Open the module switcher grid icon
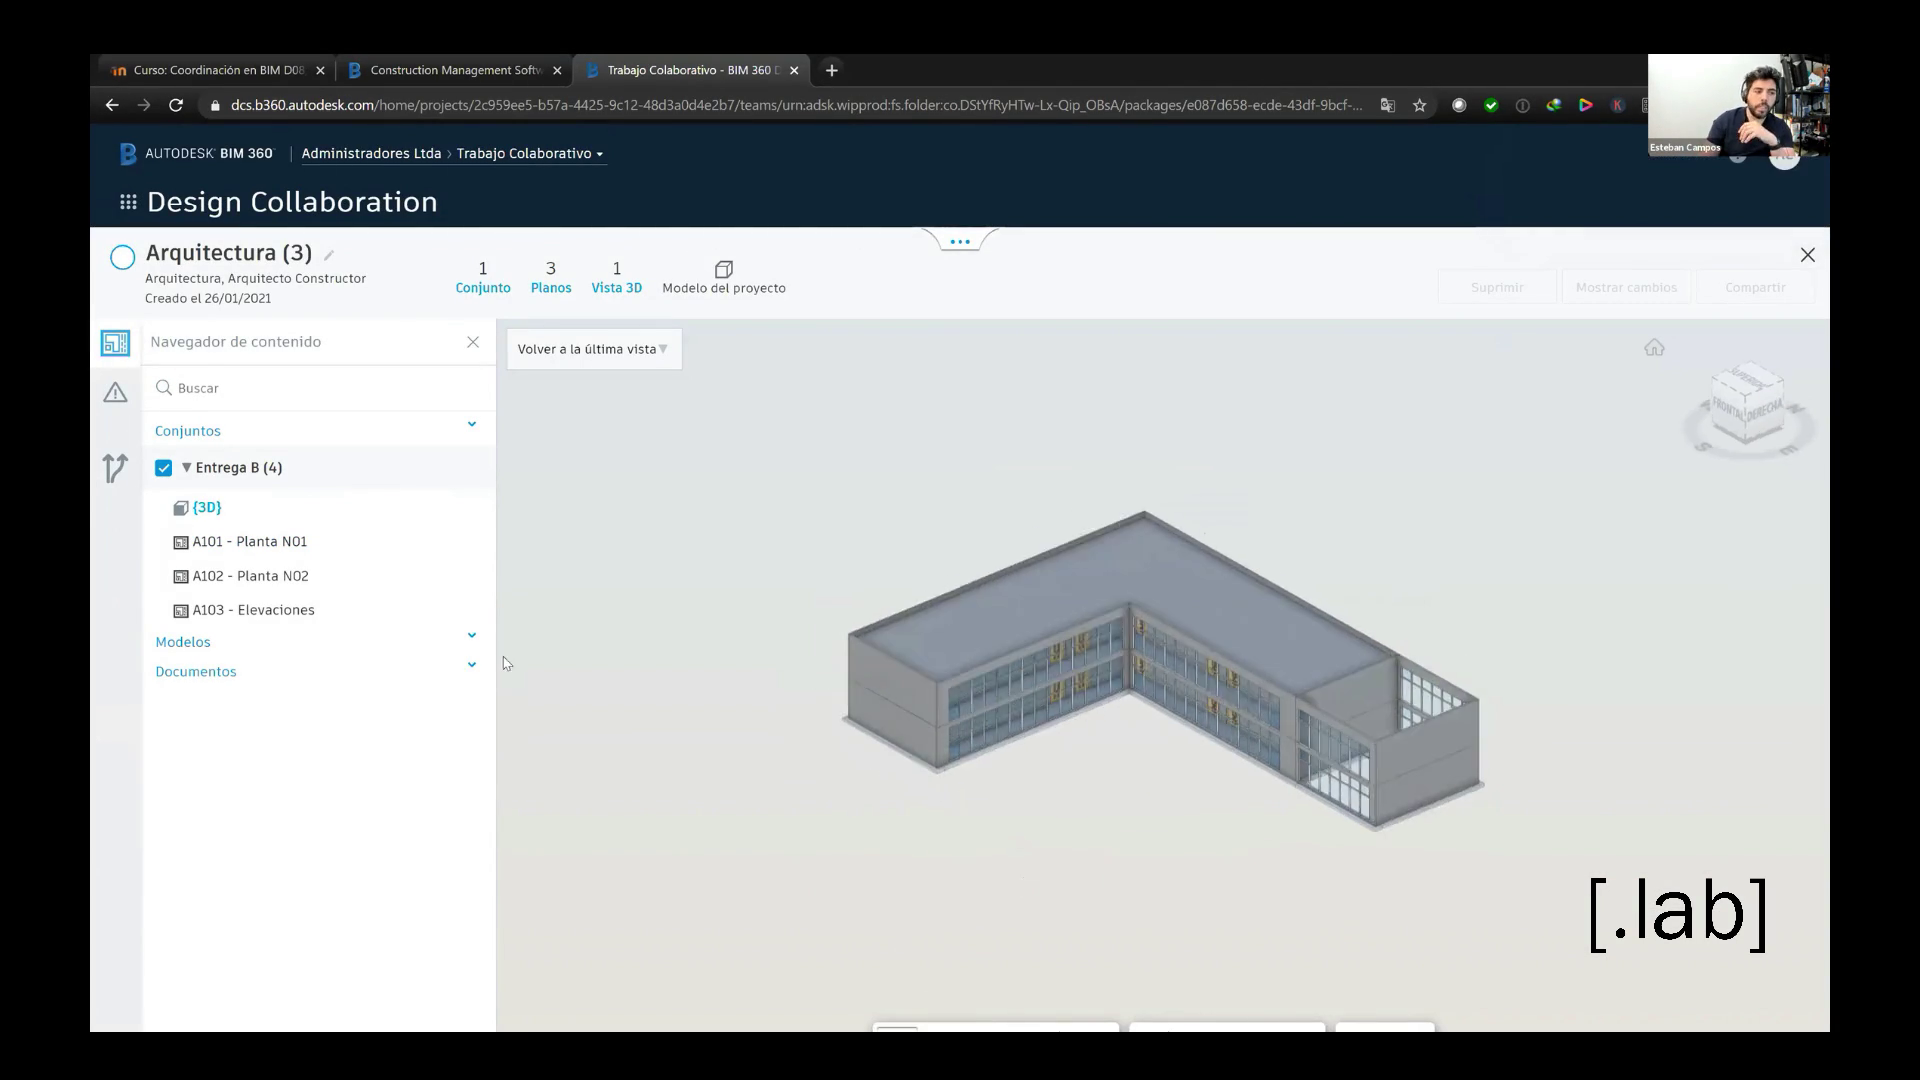Screen dimensions: 1920x1080 (128, 202)
